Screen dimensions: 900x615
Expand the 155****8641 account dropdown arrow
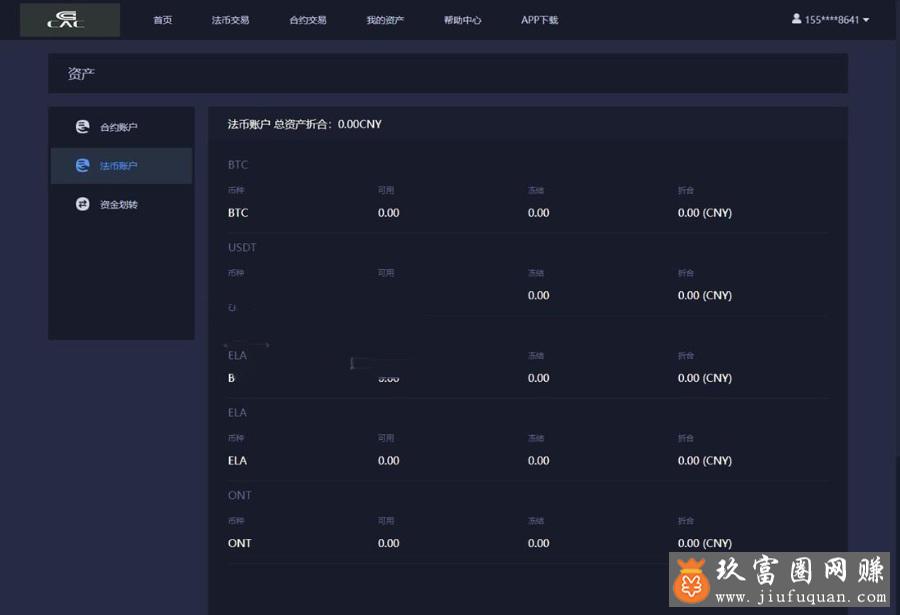click(866, 20)
